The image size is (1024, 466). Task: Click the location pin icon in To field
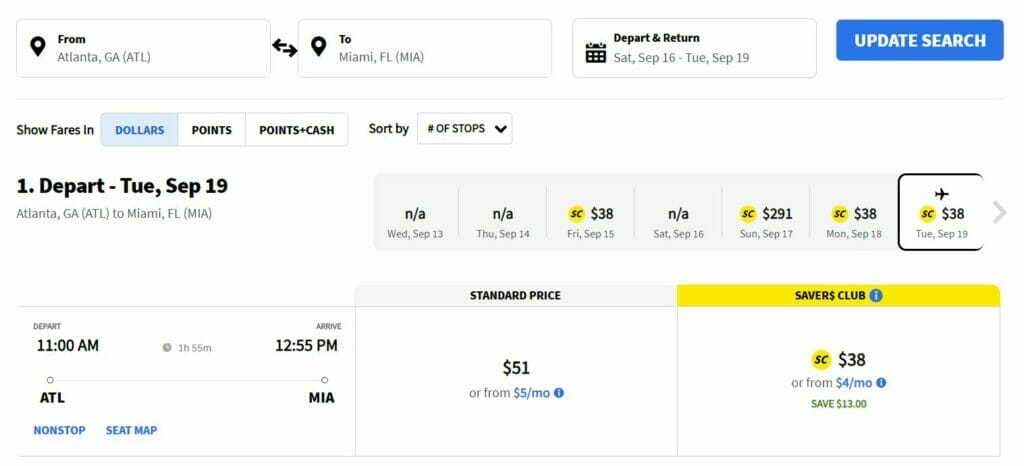pyautogui.click(x=318, y=47)
